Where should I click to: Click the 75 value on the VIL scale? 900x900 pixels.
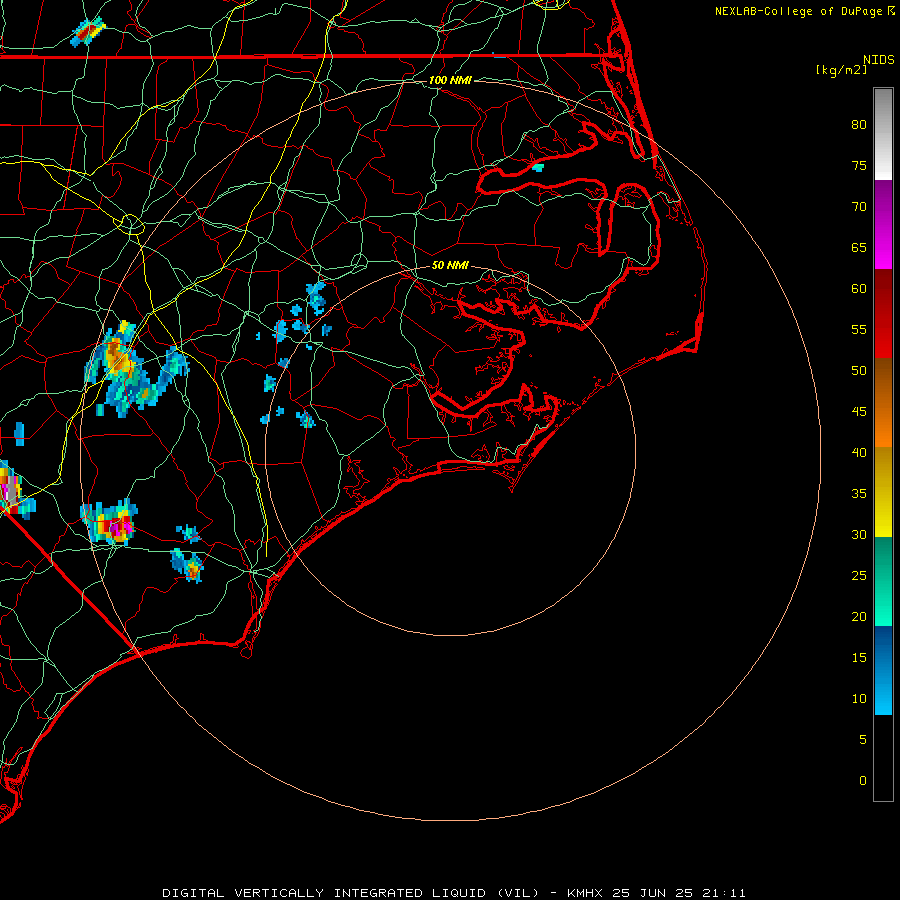(x=859, y=166)
